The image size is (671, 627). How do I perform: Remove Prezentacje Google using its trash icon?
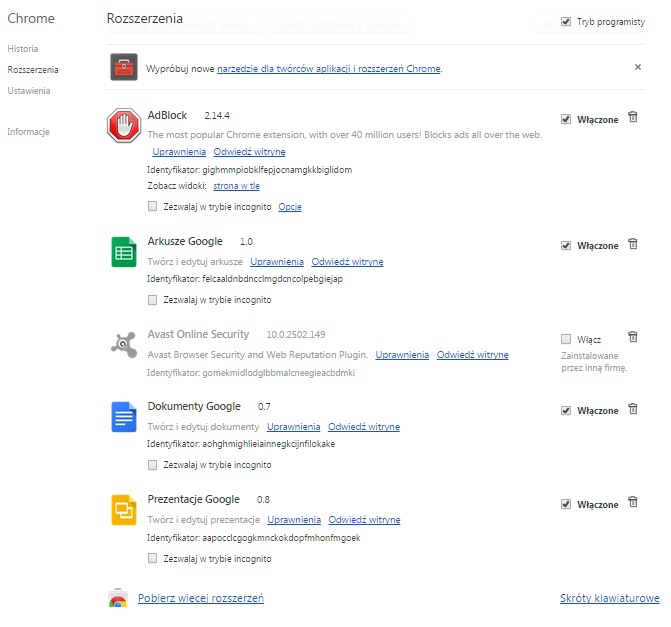pos(632,502)
